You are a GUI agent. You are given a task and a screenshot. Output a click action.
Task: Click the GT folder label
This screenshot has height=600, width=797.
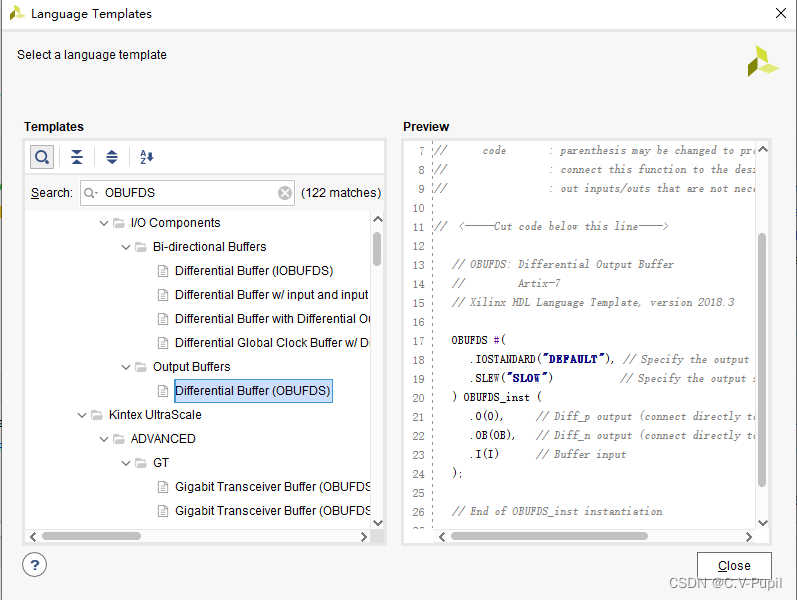tap(161, 463)
